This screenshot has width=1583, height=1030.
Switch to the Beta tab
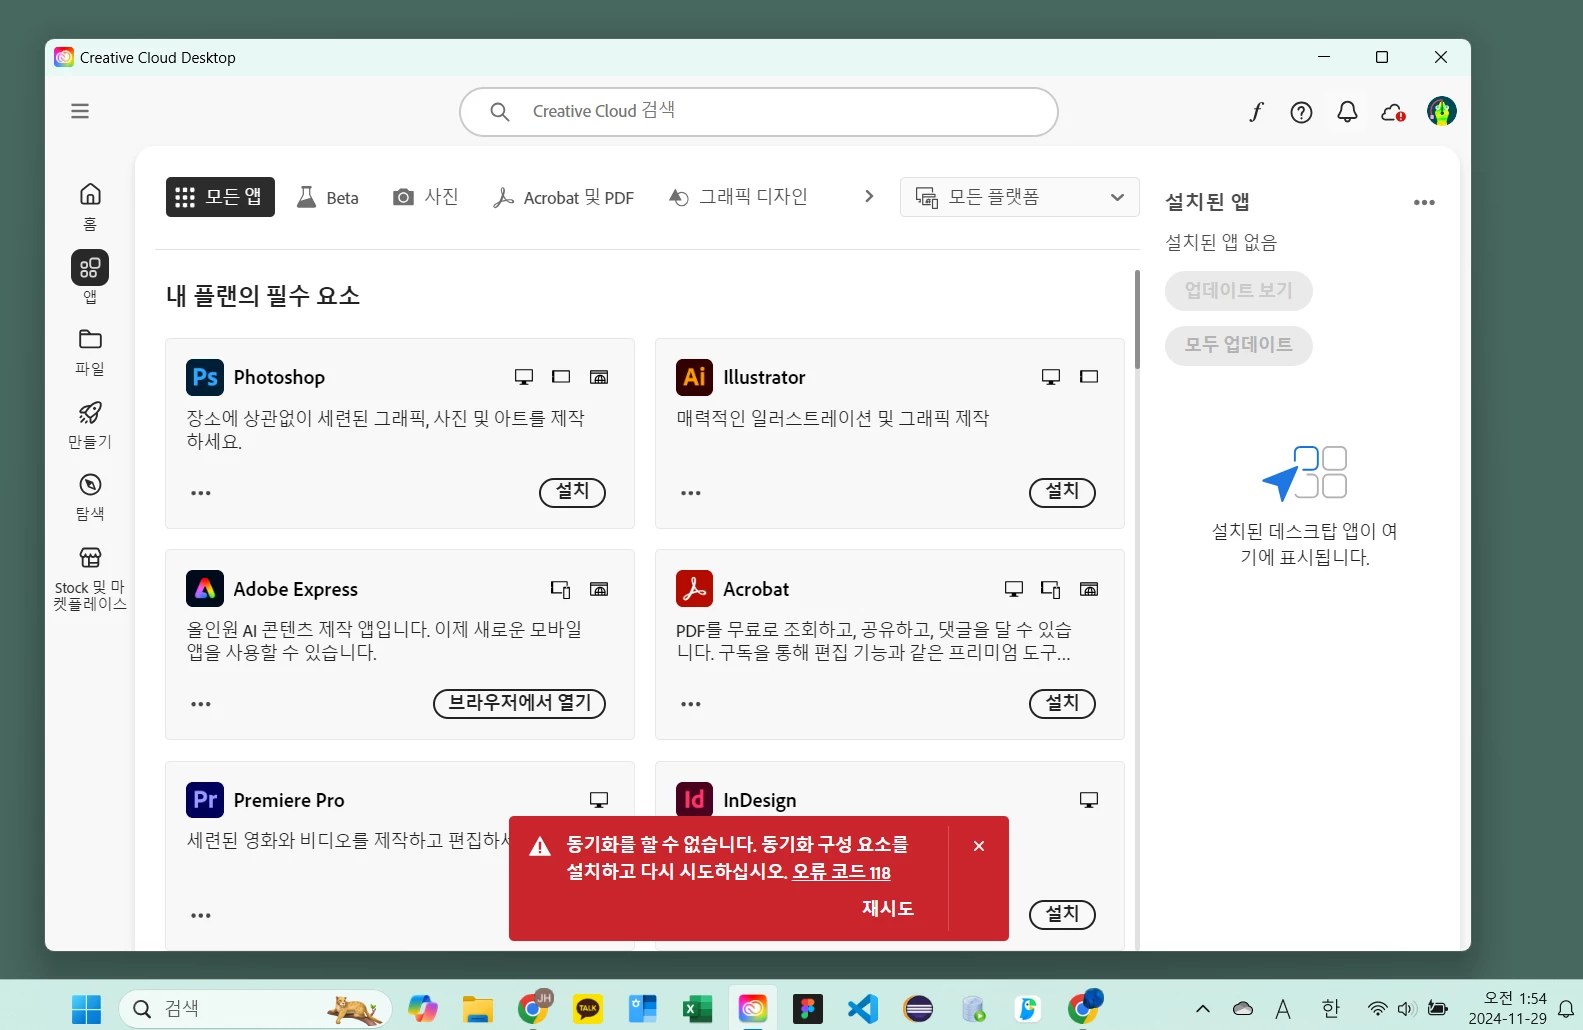[x=328, y=198]
